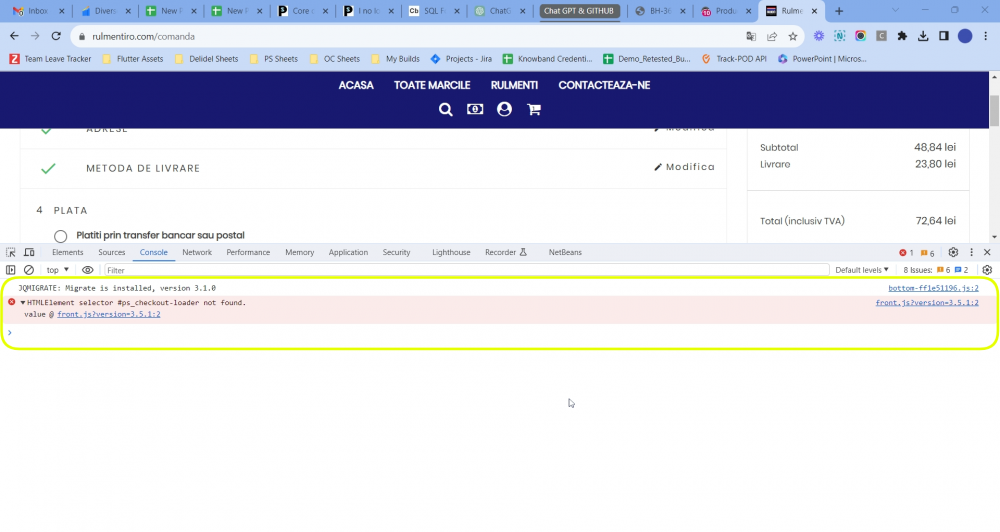Open the shopping cart icon

534,110
